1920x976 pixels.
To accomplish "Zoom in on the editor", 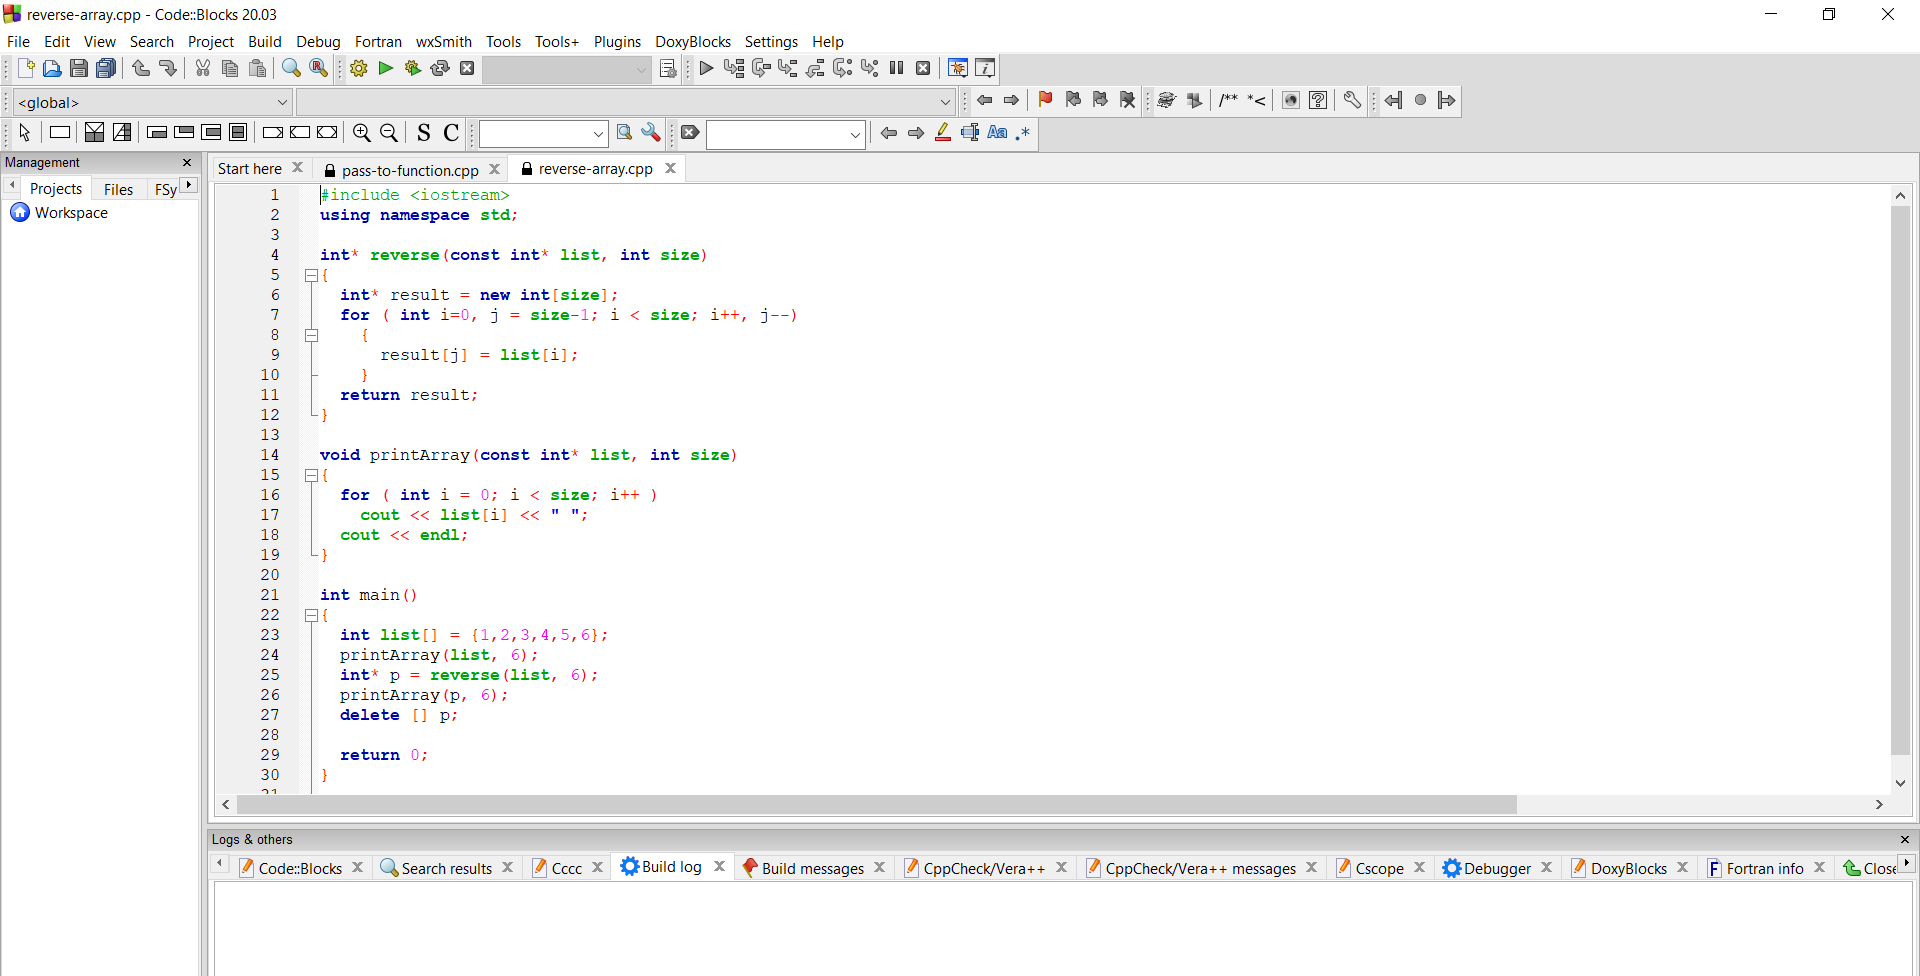I will point(362,133).
